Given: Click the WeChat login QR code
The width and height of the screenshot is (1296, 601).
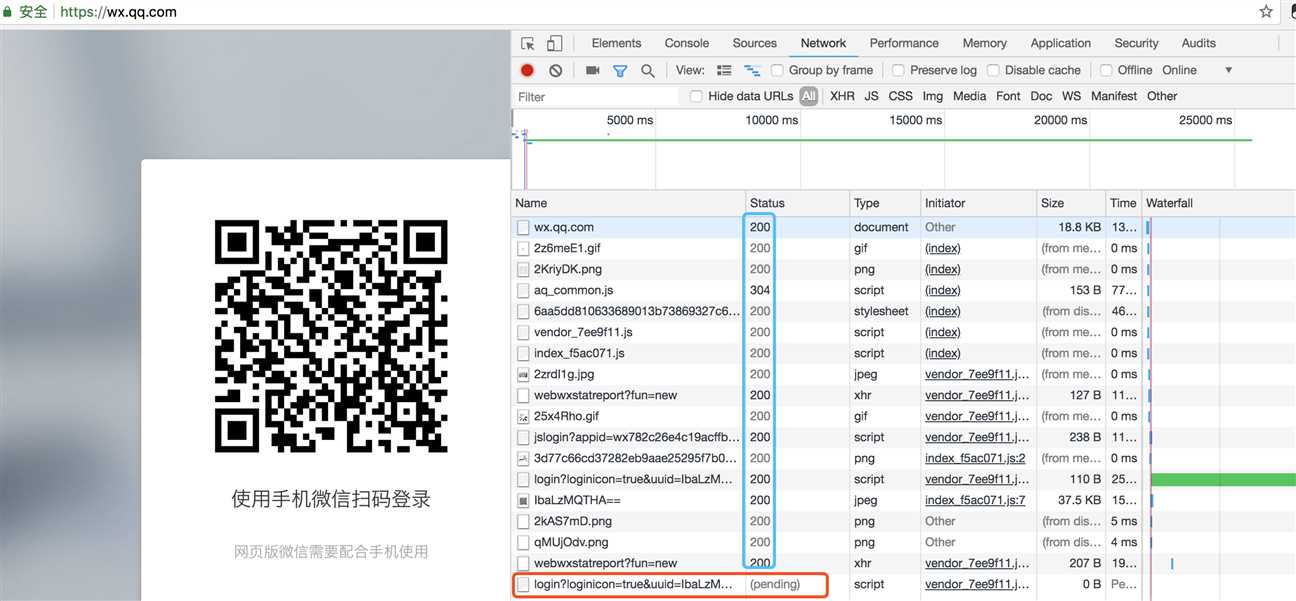Looking at the screenshot, I should [331, 334].
